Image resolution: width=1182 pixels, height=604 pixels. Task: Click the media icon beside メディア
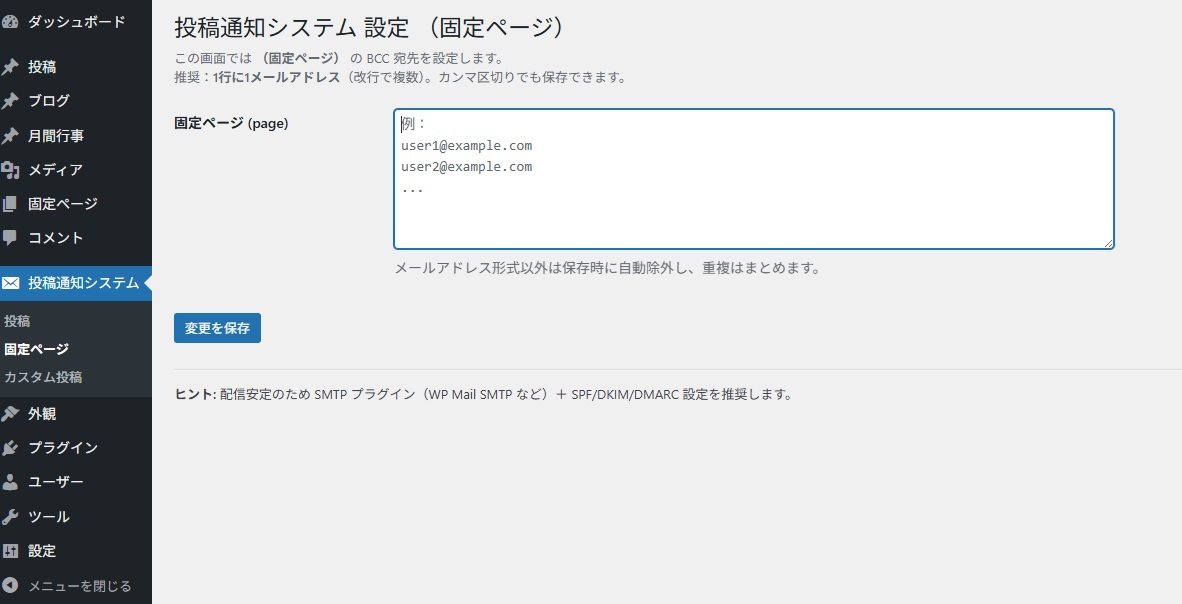click(10, 170)
